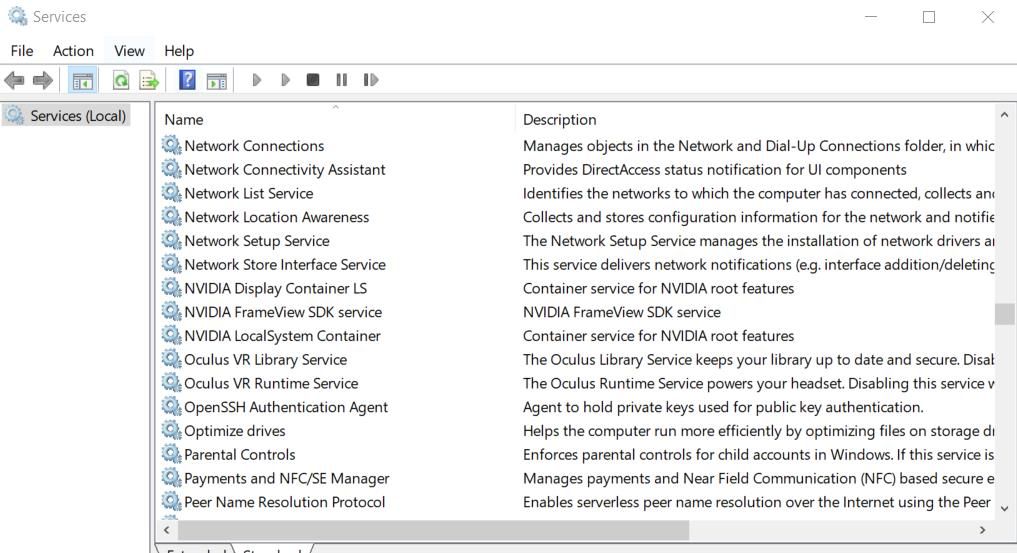Click the vertical scrollbar down arrow

1004,508
